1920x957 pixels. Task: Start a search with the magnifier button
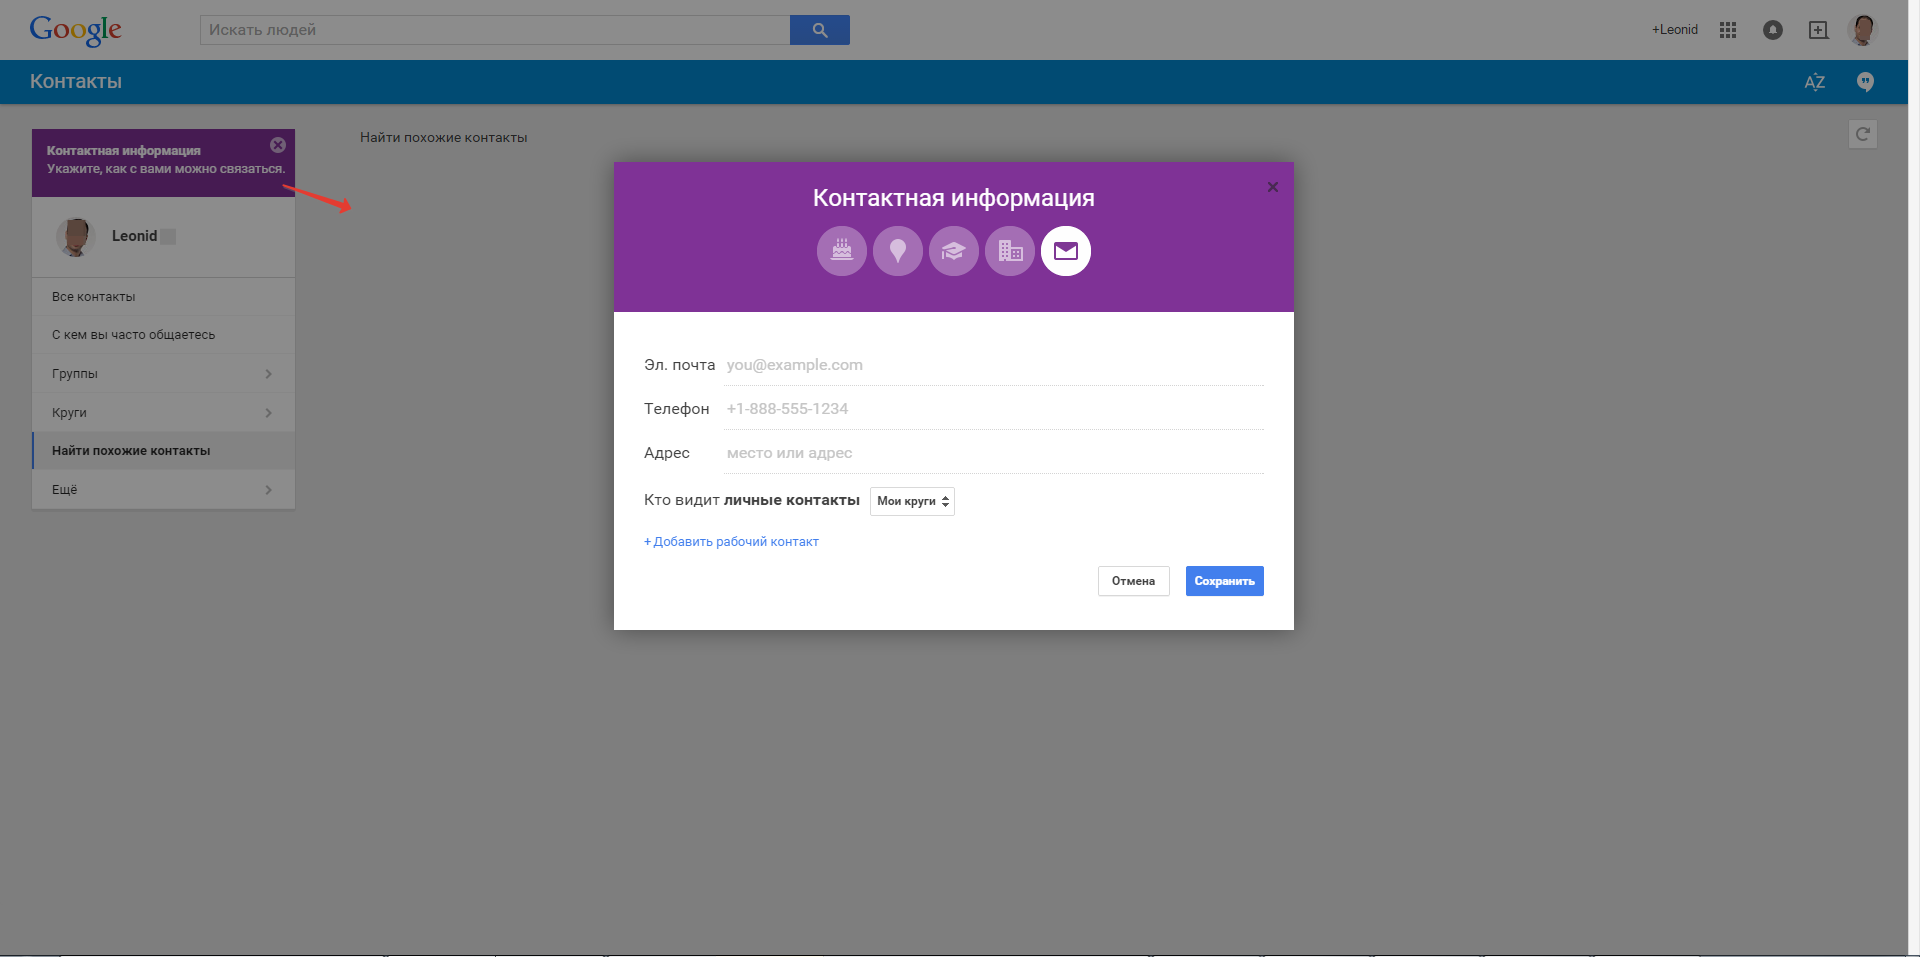[x=819, y=30]
